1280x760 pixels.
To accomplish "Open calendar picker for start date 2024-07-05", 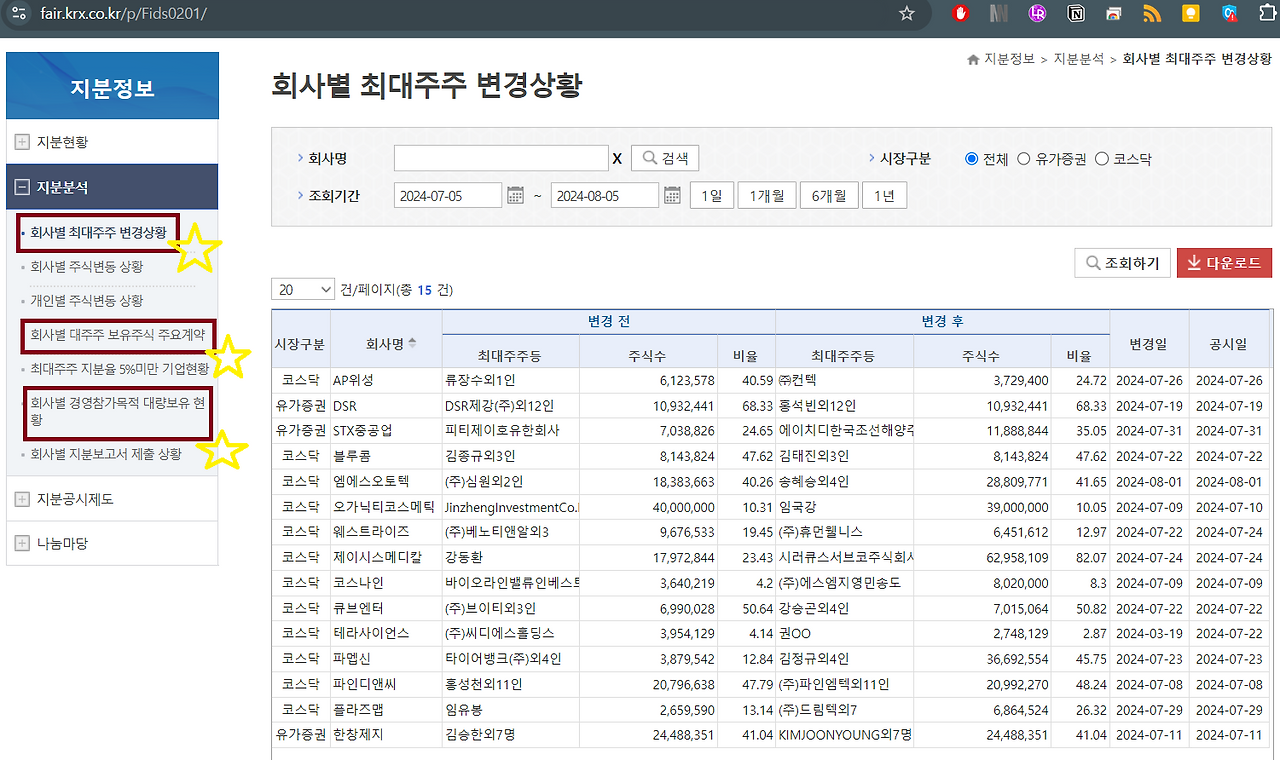I will (515, 195).
